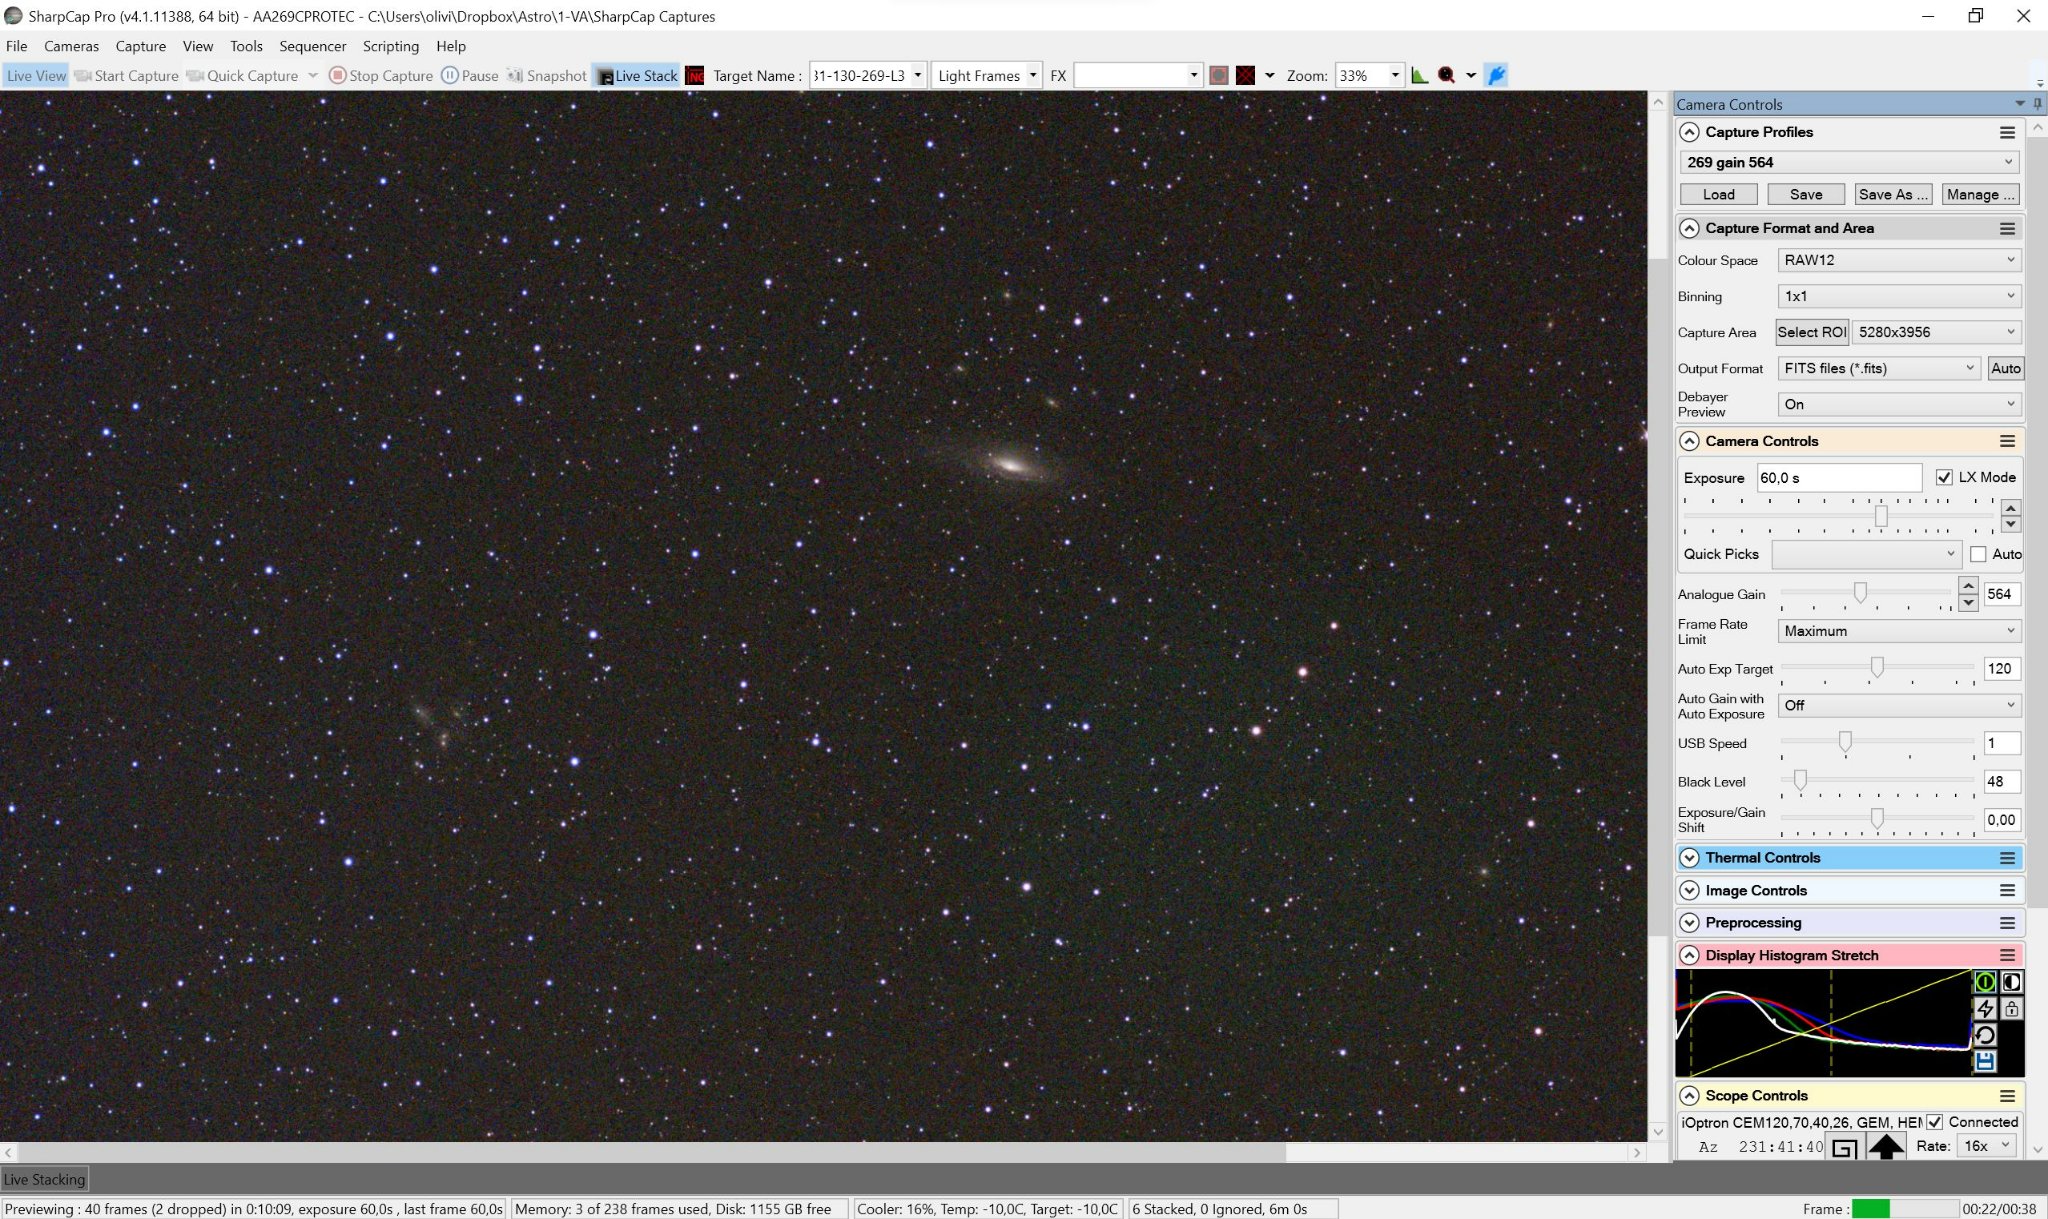Open the Output Format FITS files dropdown
Screen dimensions: 2048x1219
tap(1878, 368)
